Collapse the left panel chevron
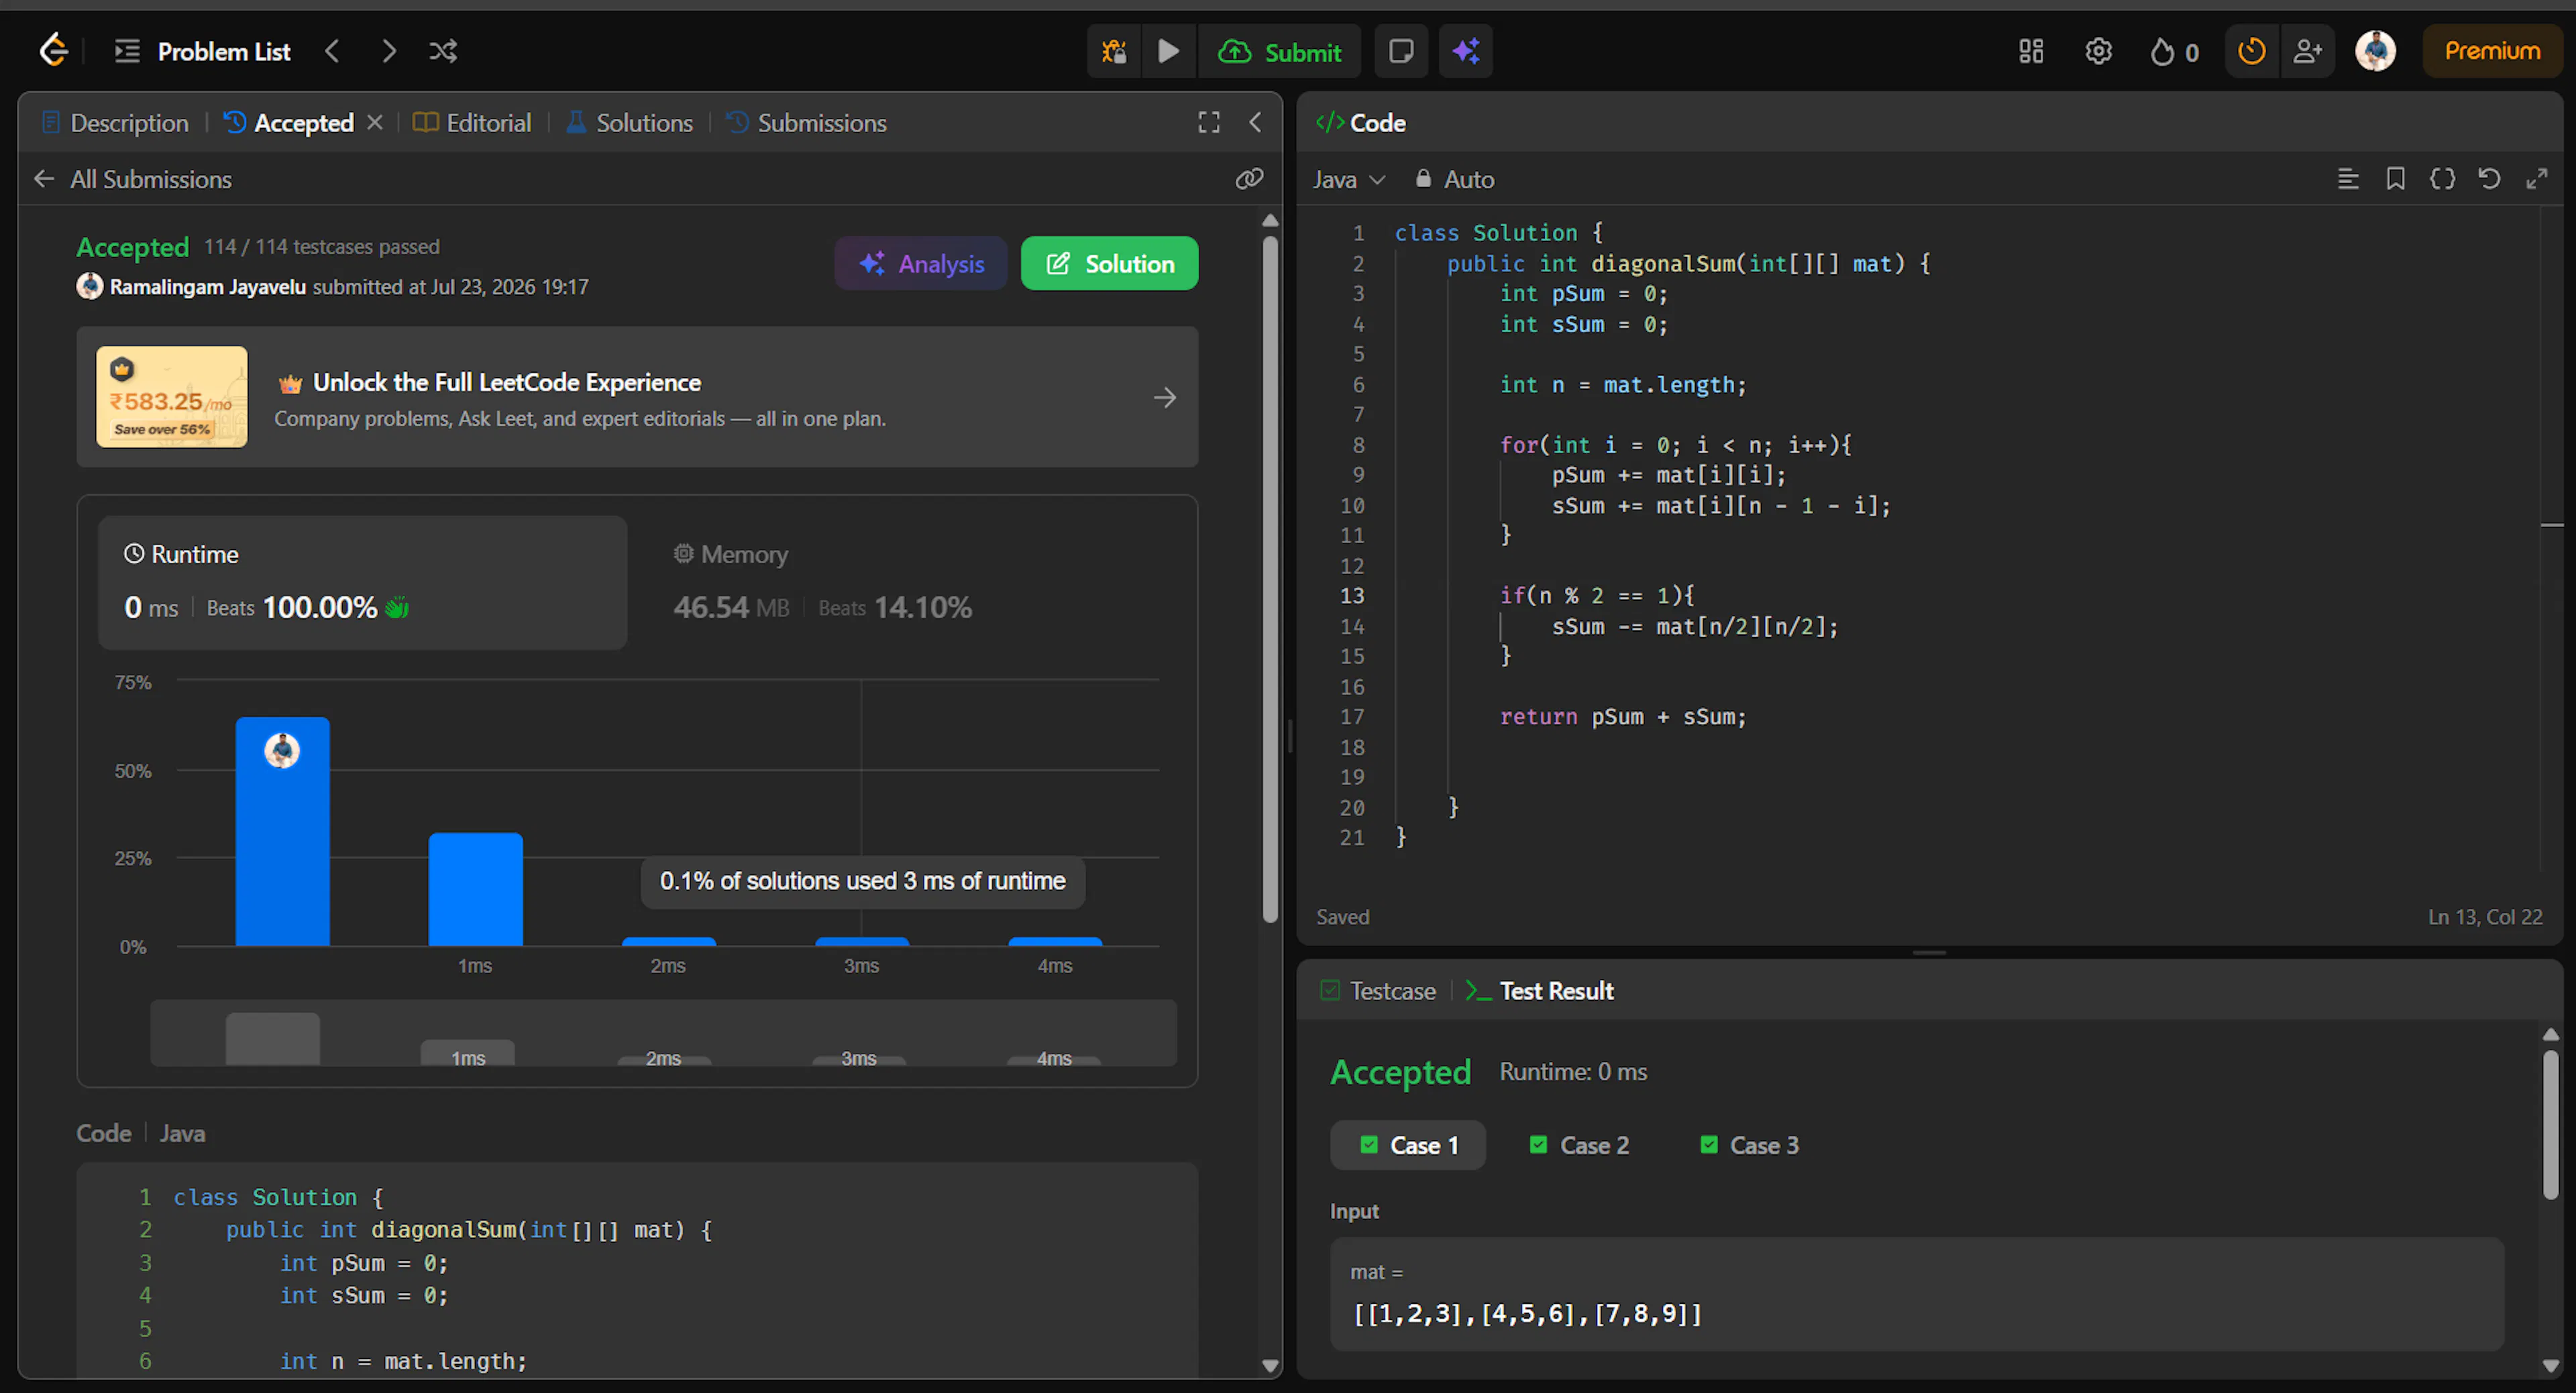The width and height of the screenshot is (2576, 1393). tap(1255, 122)
